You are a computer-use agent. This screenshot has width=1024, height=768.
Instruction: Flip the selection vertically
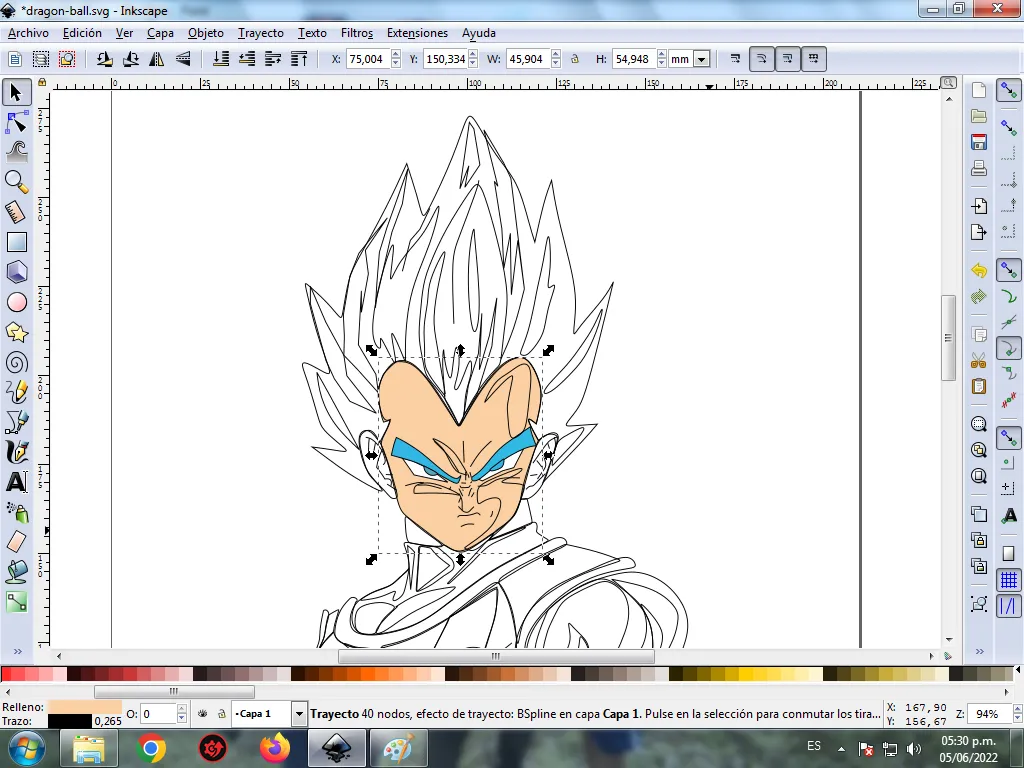[x=183, y=59]
